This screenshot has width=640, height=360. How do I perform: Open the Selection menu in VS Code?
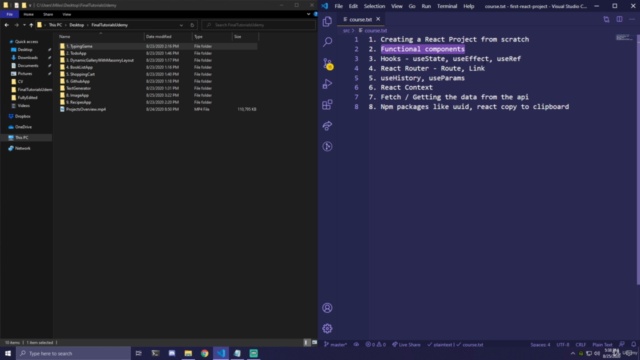(x=374, y=6)
